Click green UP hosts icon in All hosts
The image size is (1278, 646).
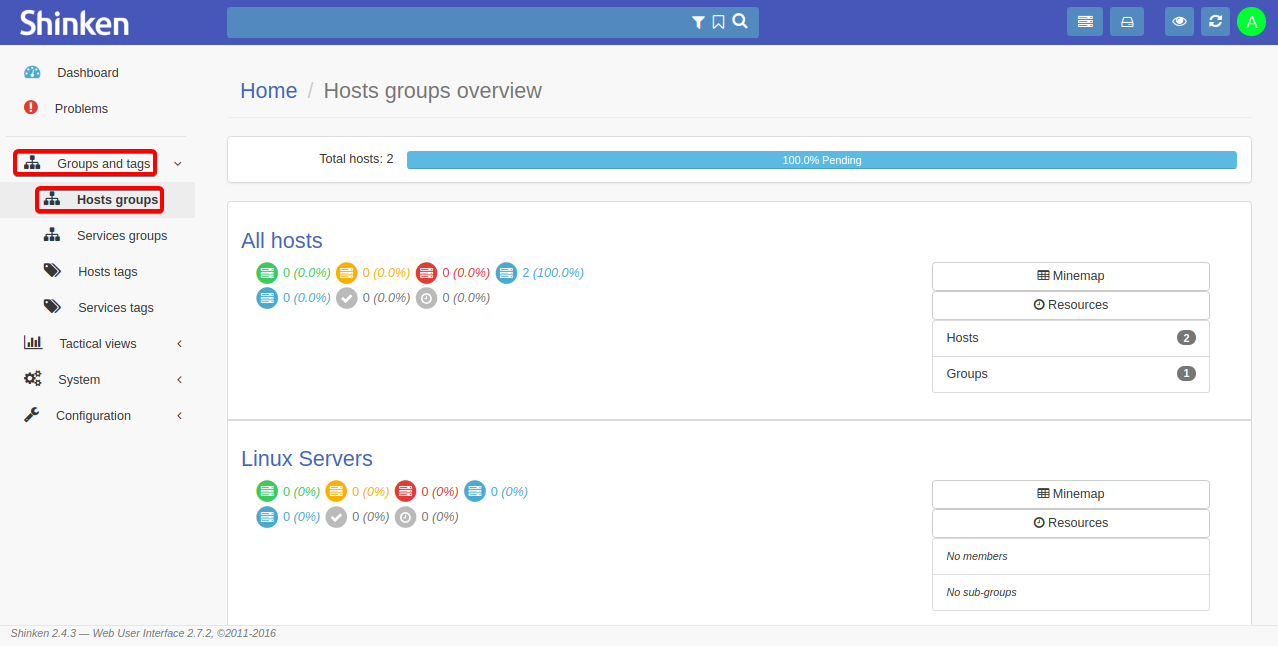tap(267, 273)
